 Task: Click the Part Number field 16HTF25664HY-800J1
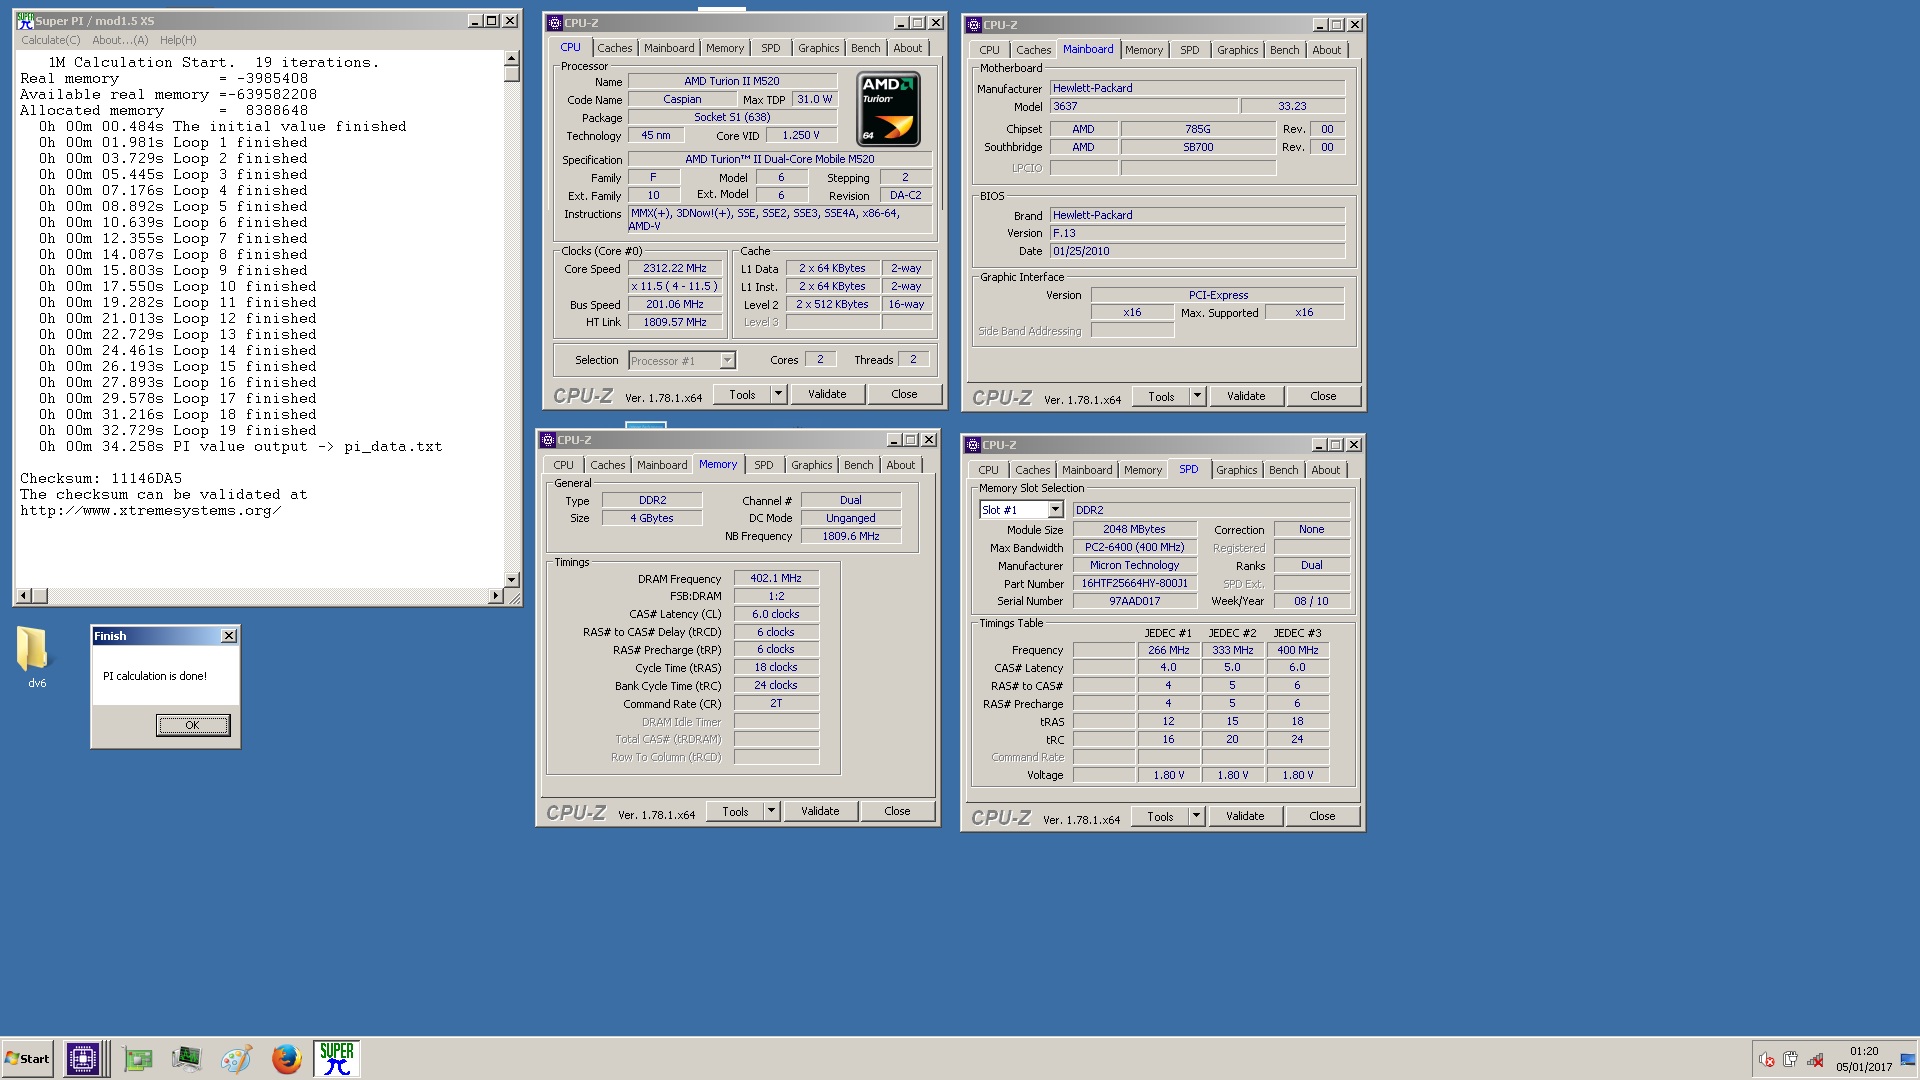tap(1135, 583)
